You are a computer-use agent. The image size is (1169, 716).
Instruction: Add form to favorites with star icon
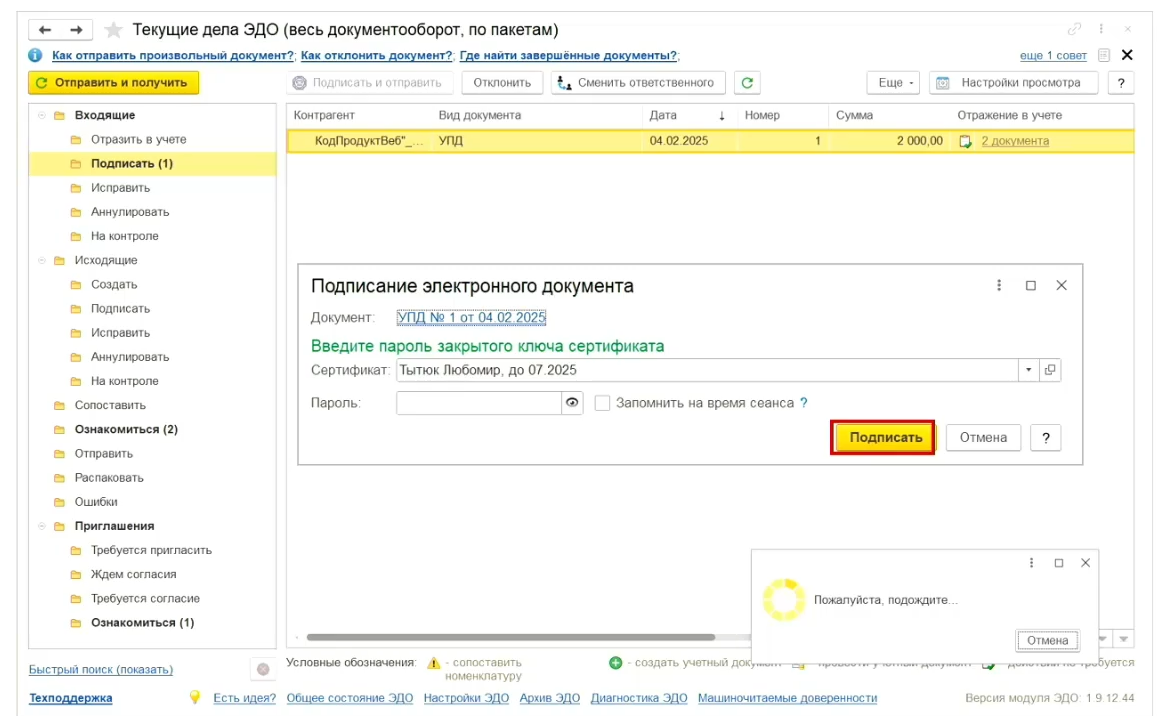click(113, 30)
